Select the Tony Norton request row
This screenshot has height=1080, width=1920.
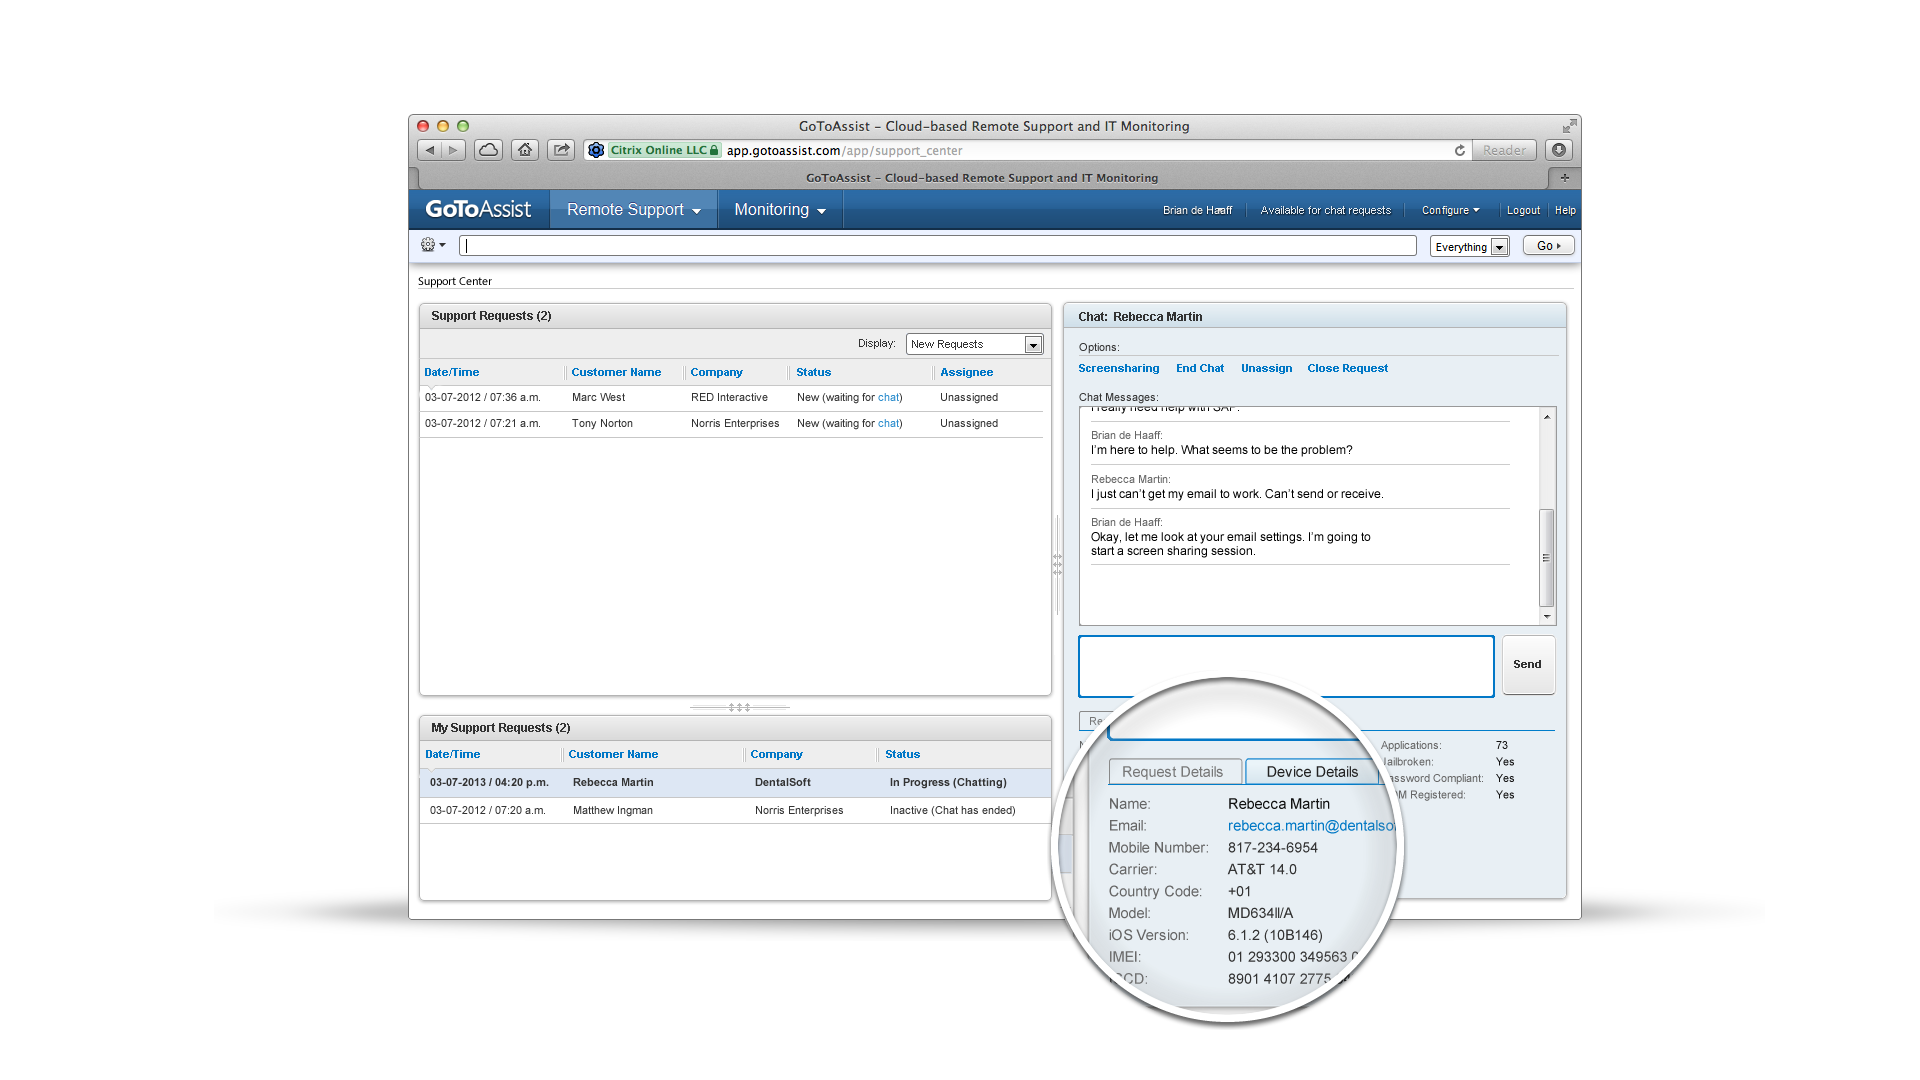(x=733, y=424)
